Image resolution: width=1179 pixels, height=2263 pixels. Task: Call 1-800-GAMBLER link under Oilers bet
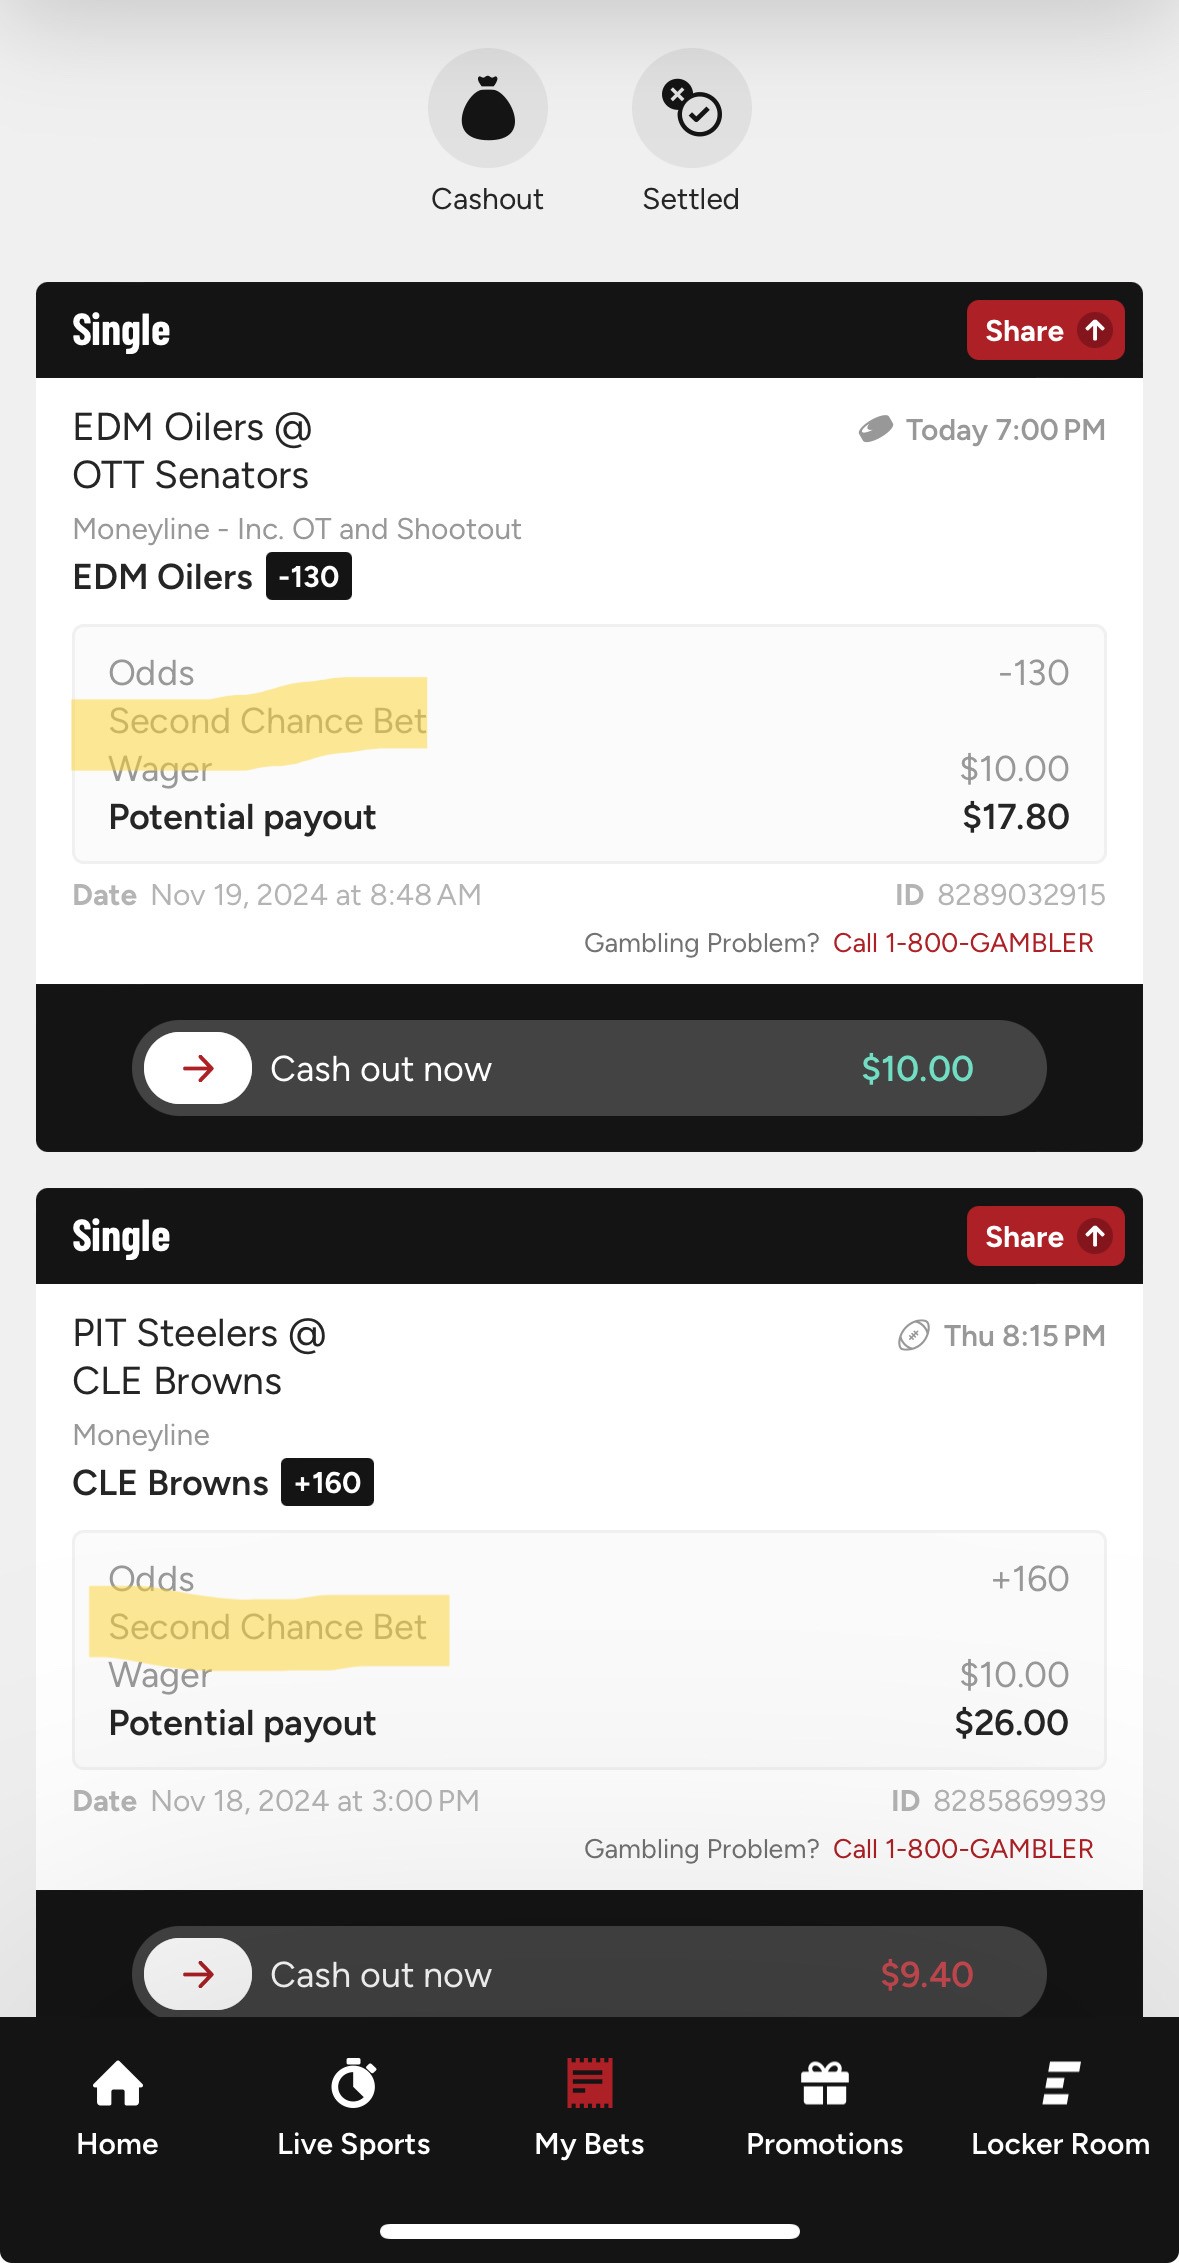coord(962,943)
